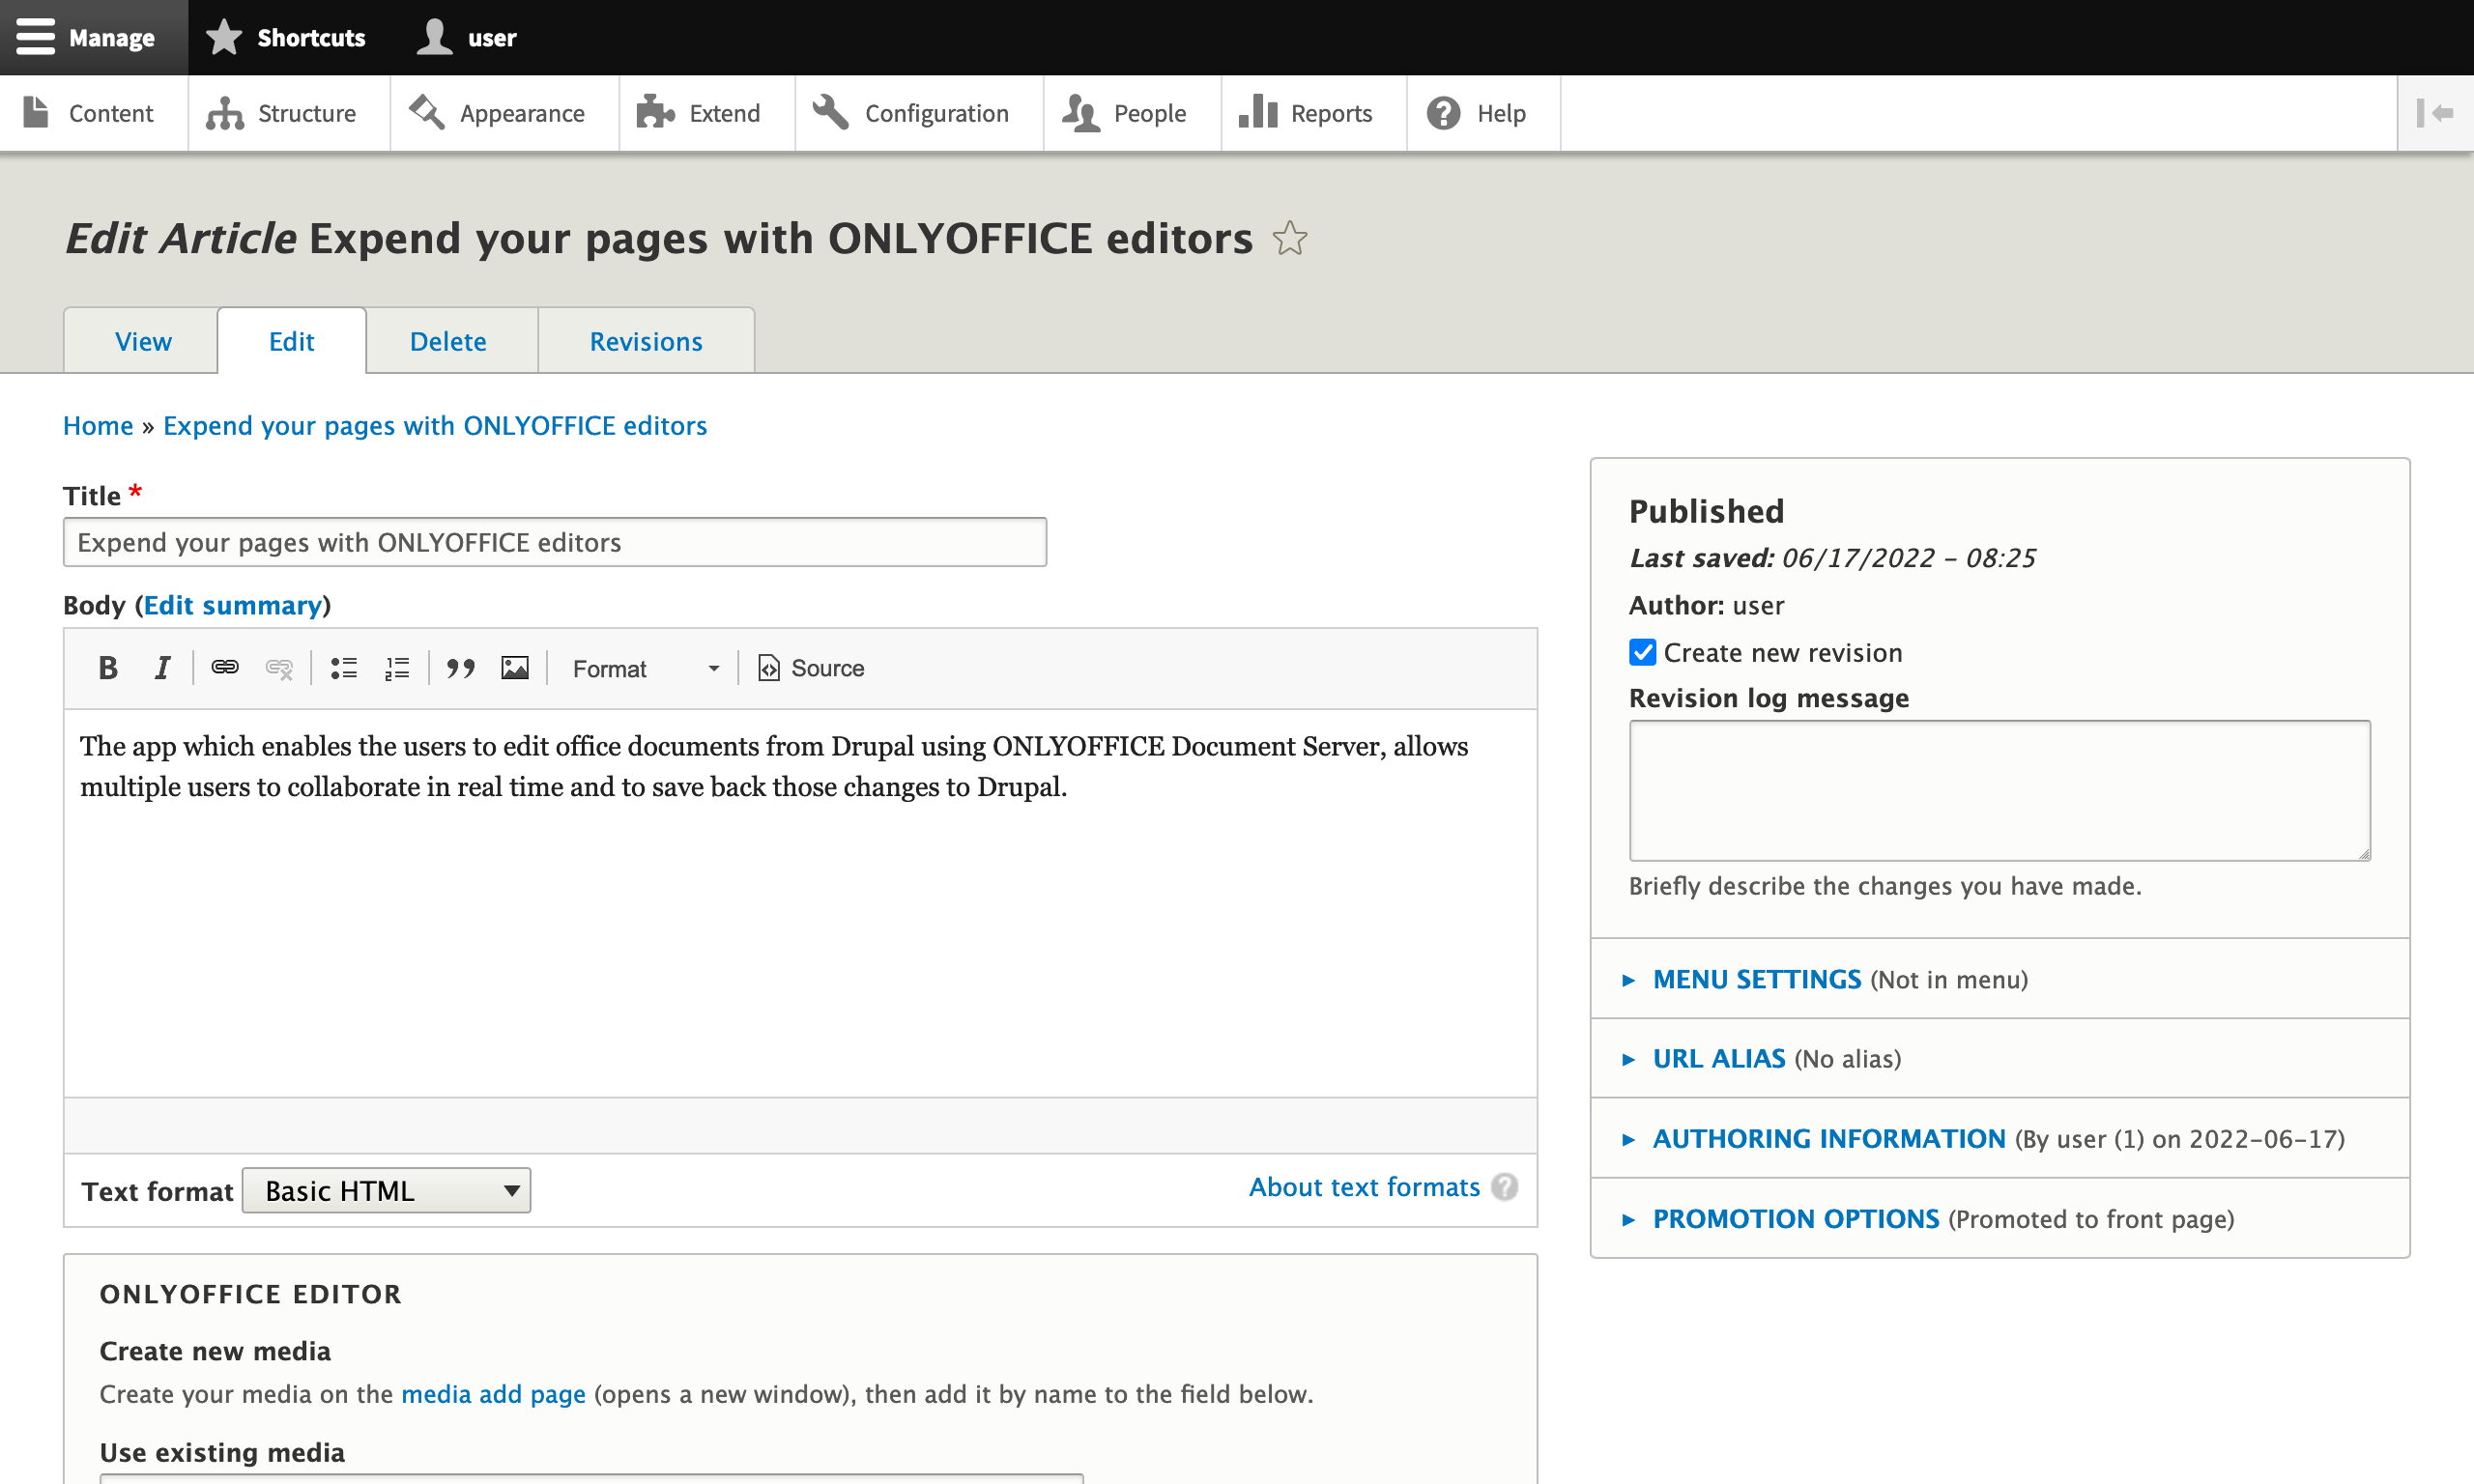Screen dimensions: 2474x1484
Task: Insert a block quote in the editor
Action: (x=460, y=668)
